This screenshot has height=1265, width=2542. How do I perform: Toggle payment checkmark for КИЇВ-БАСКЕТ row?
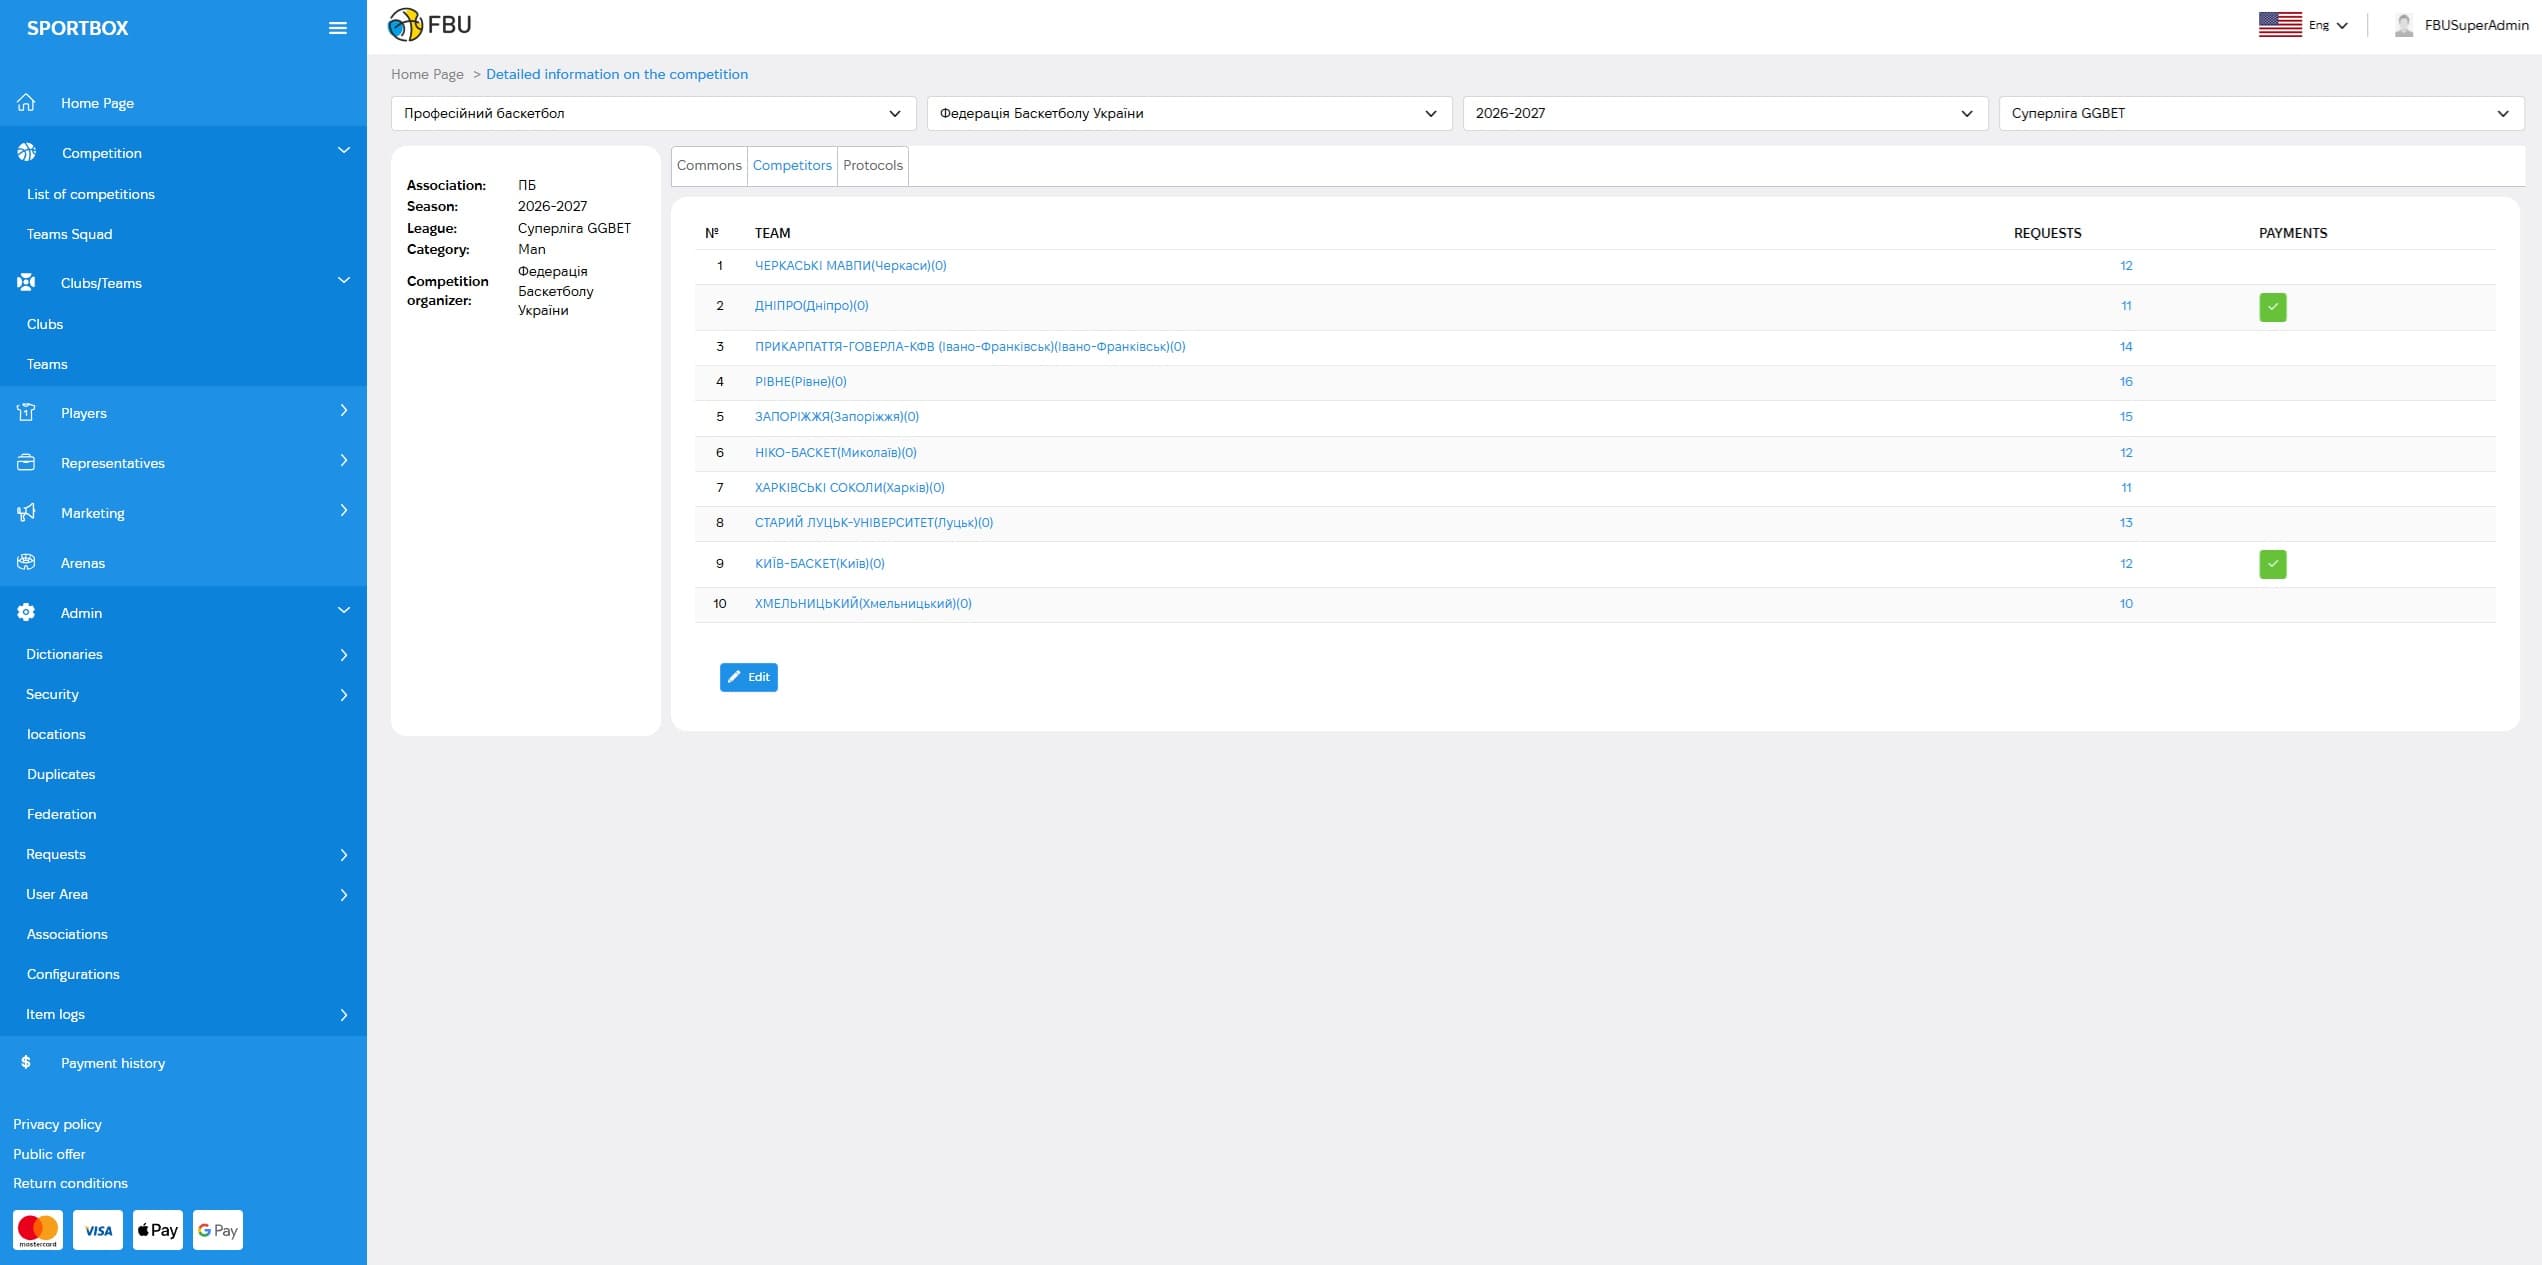[2272, 564]
